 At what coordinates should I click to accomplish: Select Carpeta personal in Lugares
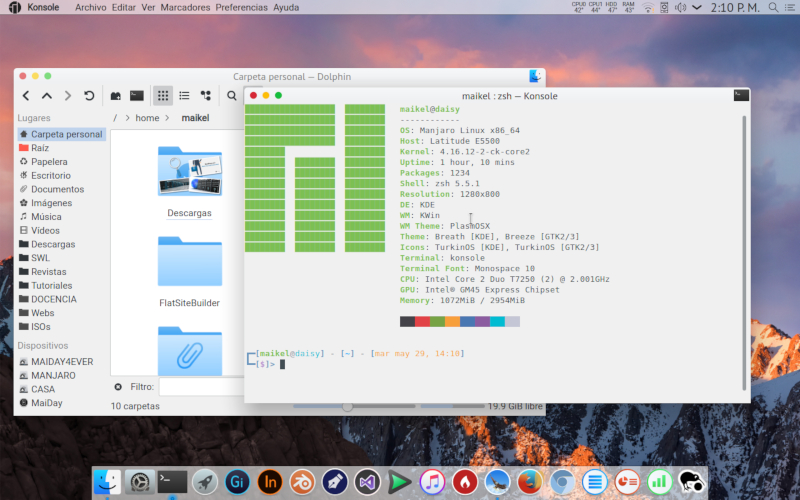click(x=61, y=134)
